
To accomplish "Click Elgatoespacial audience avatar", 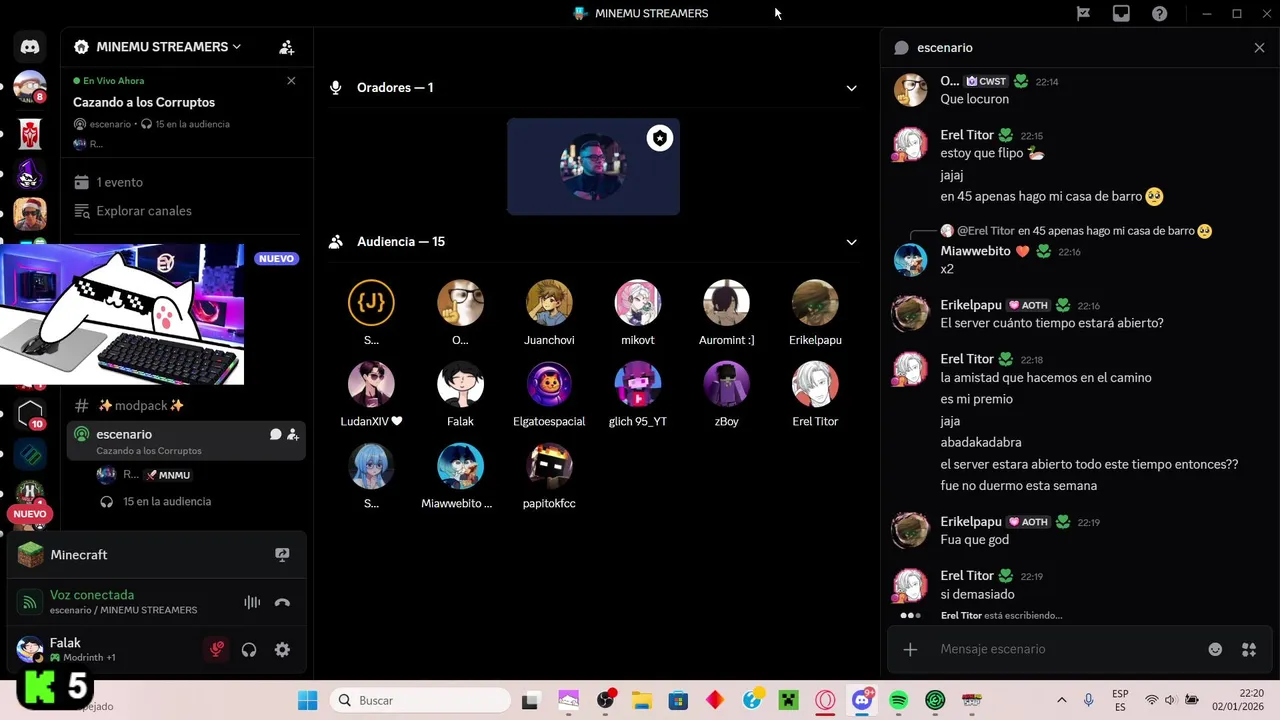I will 549,384.
